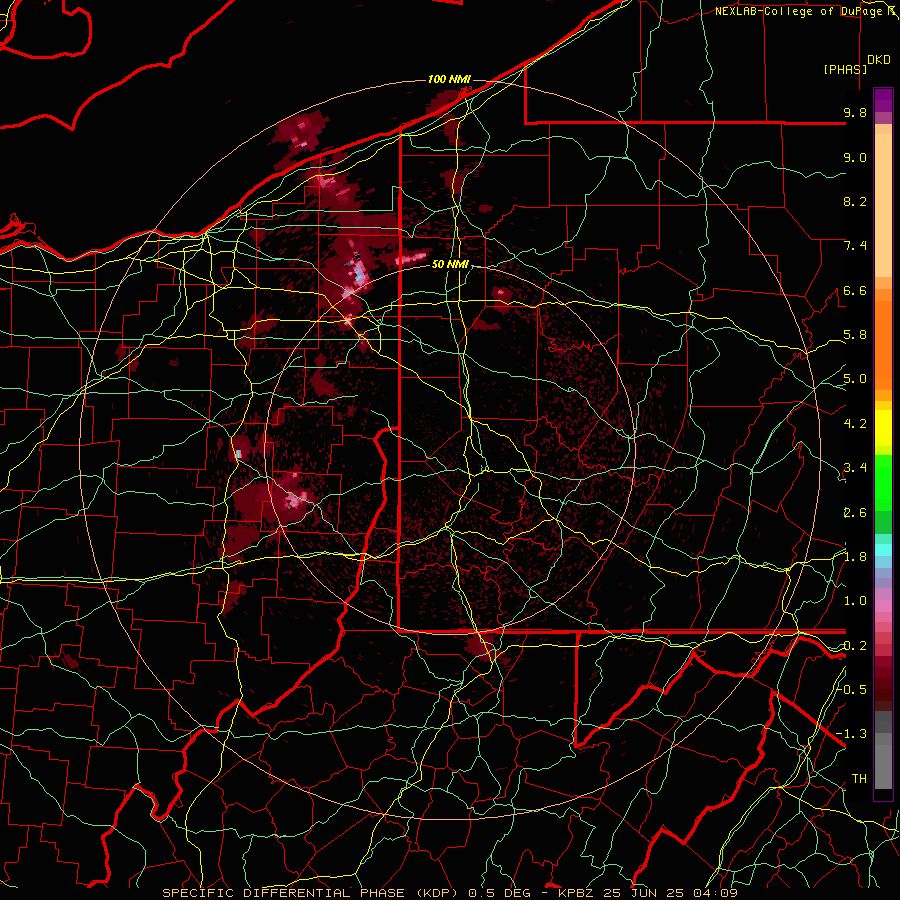Pick the 3.4 legend value

(x=855, y=468)
